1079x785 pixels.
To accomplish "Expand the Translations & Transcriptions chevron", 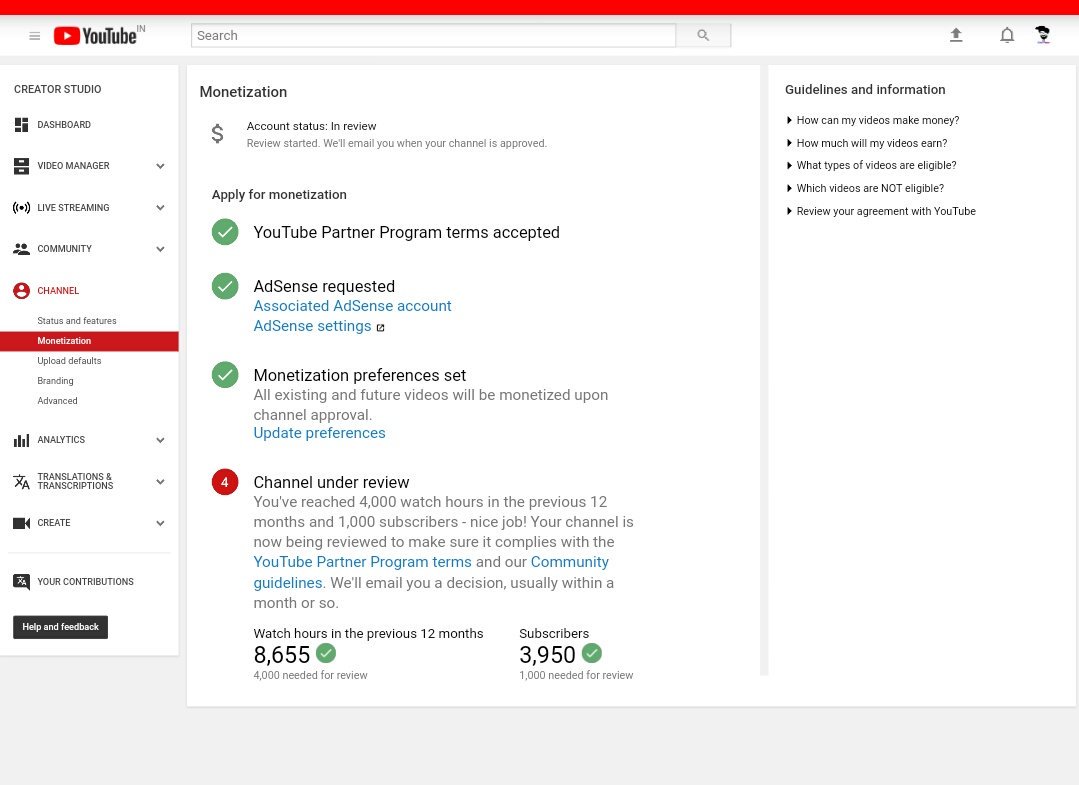I will pos(160,482).
